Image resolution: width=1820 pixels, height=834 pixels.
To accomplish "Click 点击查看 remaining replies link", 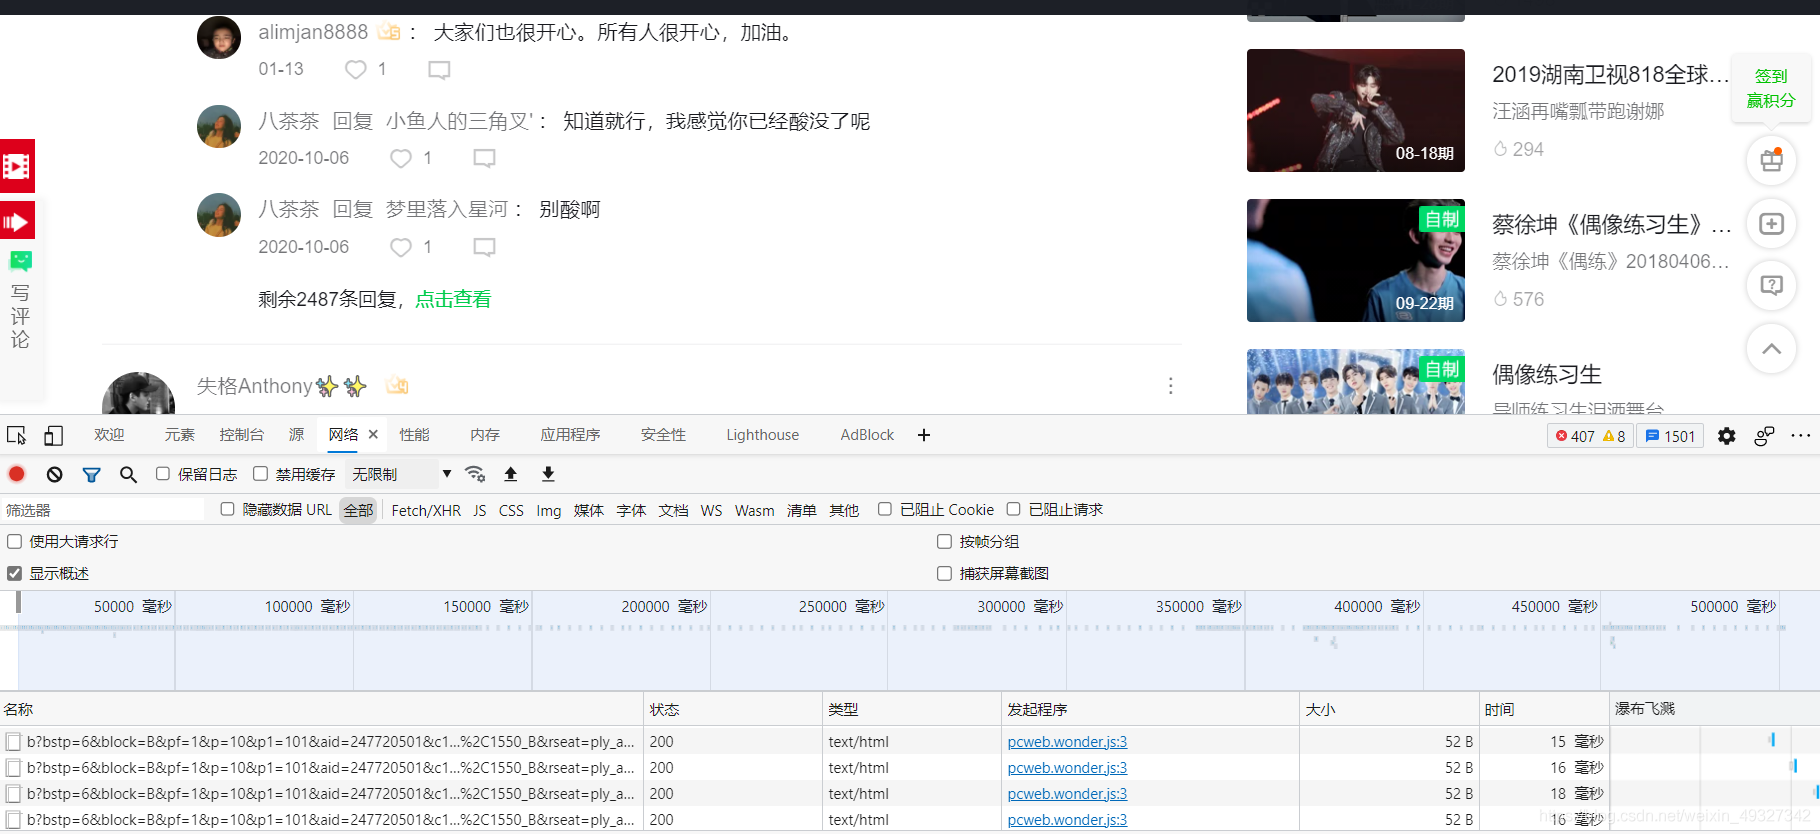I will (x=453, y=299).
